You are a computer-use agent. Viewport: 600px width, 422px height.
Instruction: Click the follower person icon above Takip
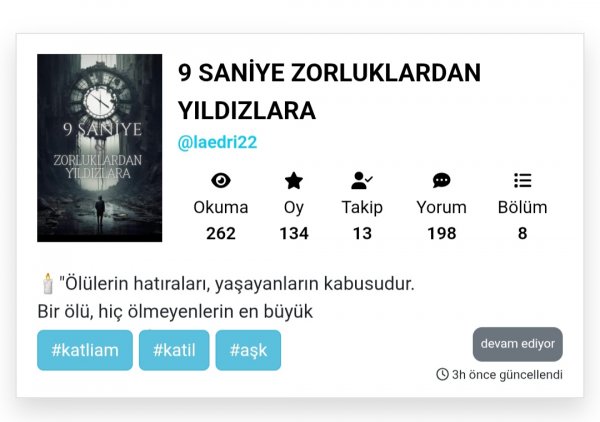coord(362,180)
